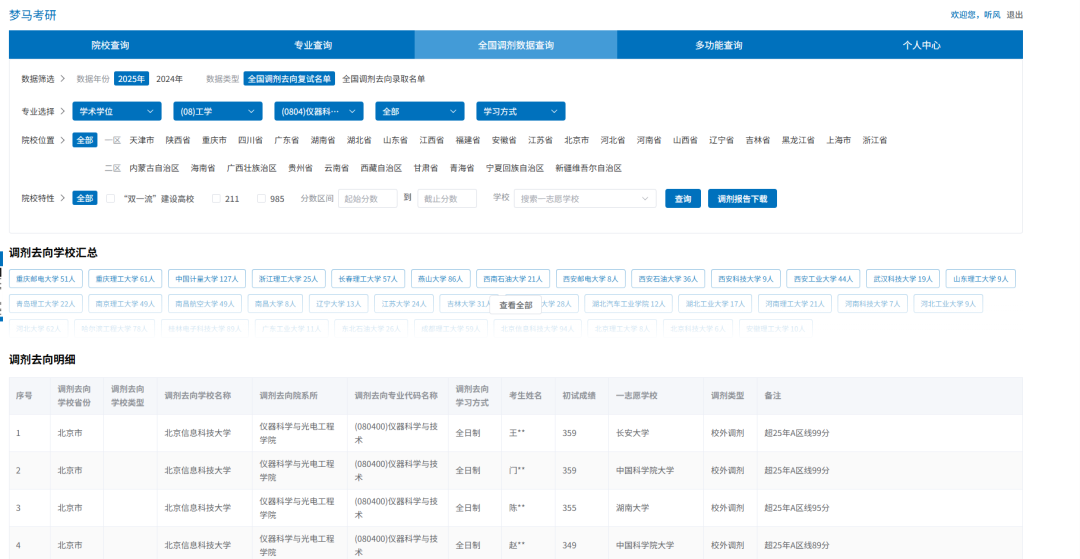The height and width of the screenshot is (559, 1080).
Task: Open the 学习方式 dropdown
Action: tap(521, 111)
